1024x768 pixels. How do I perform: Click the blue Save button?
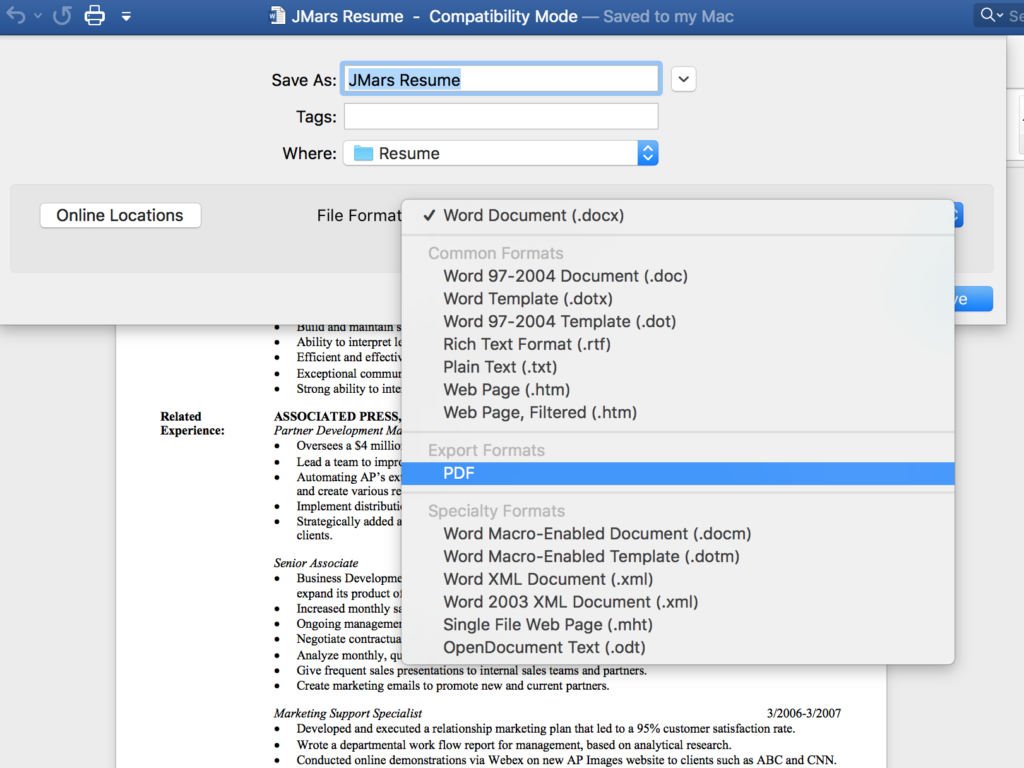pos(973,299)
